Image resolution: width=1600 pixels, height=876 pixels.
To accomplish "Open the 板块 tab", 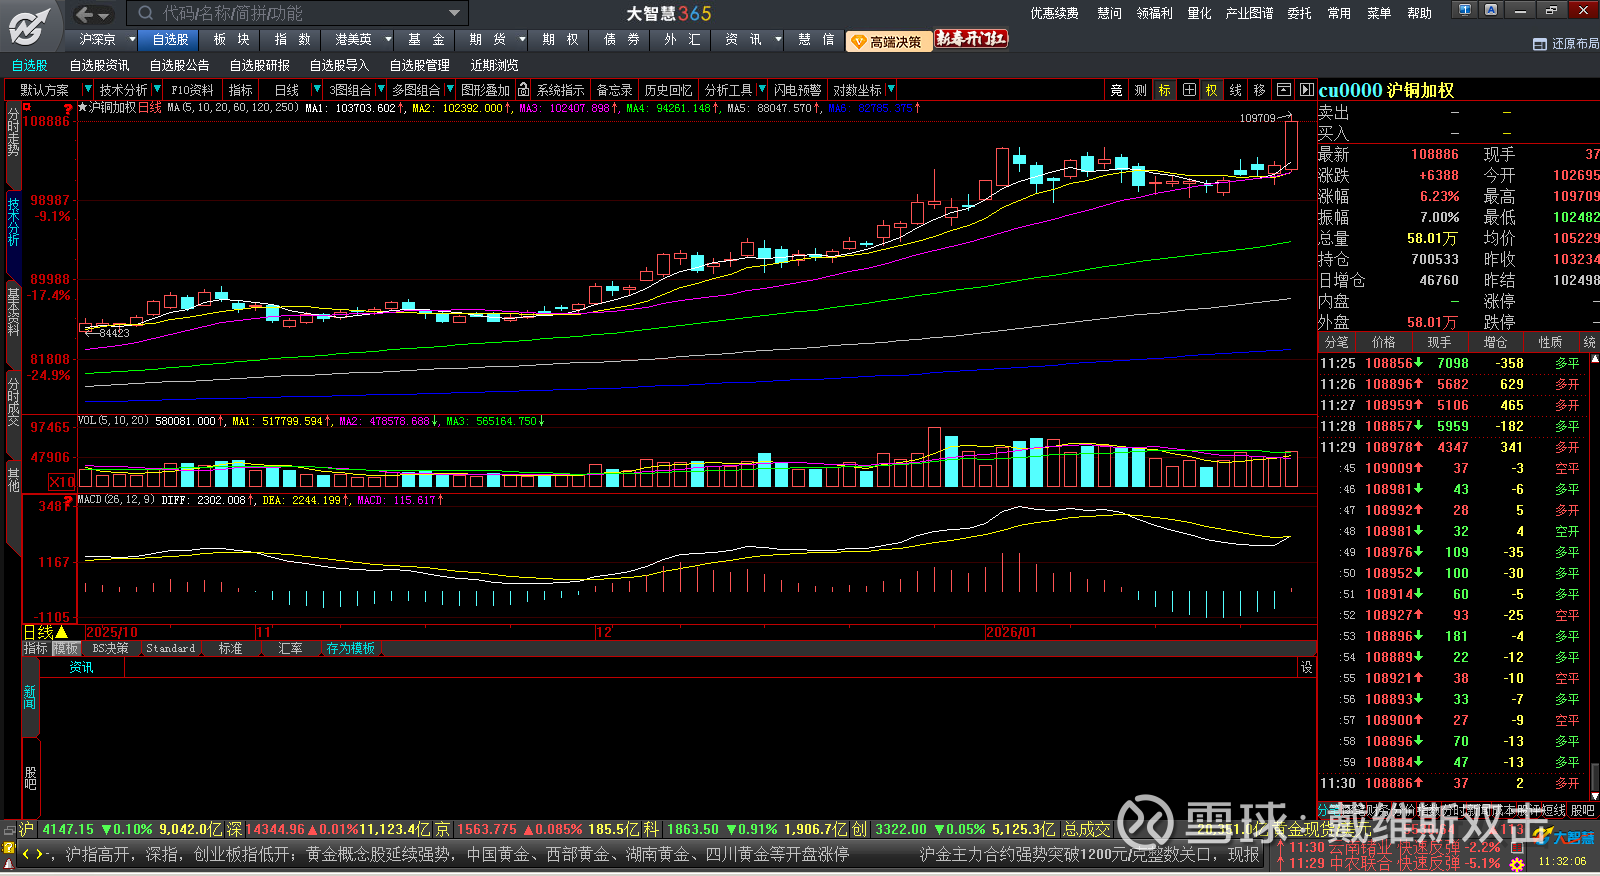I will pos(231,40).
